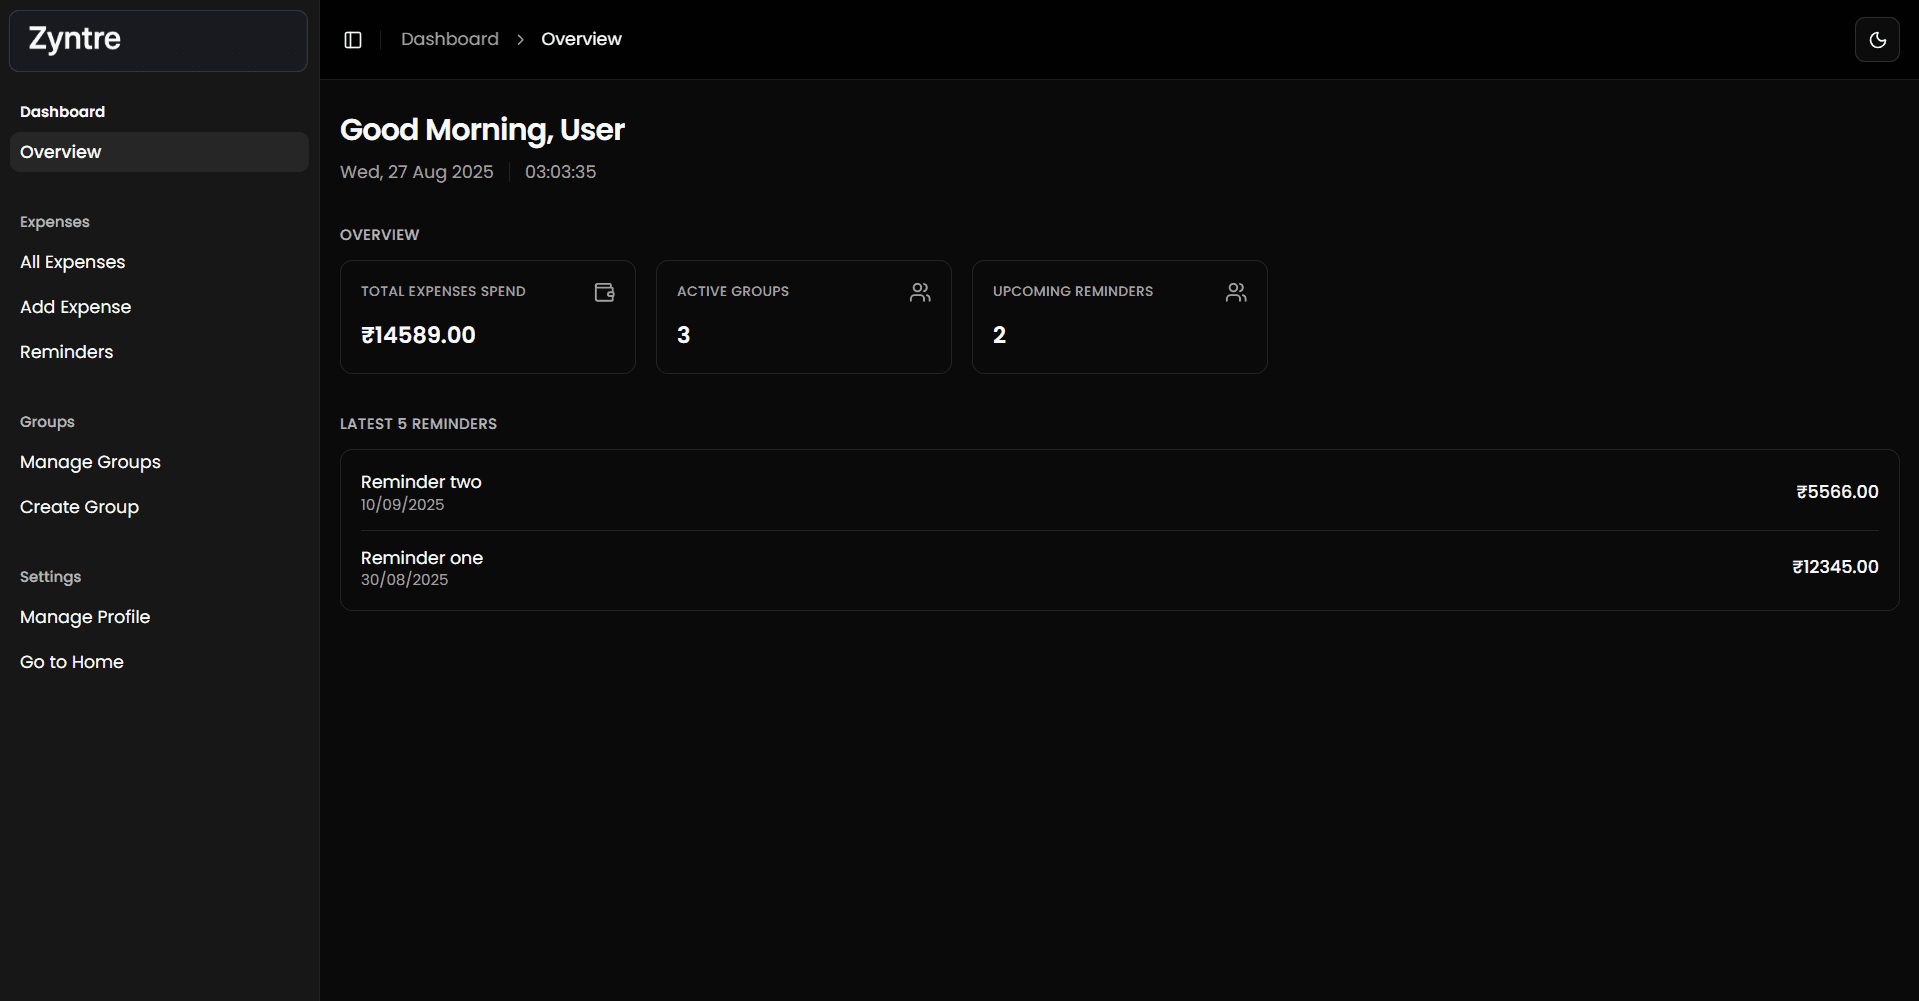The image size is (1919, 1001).
Task: Expand the Settings section header
Action: pos(50,576)
